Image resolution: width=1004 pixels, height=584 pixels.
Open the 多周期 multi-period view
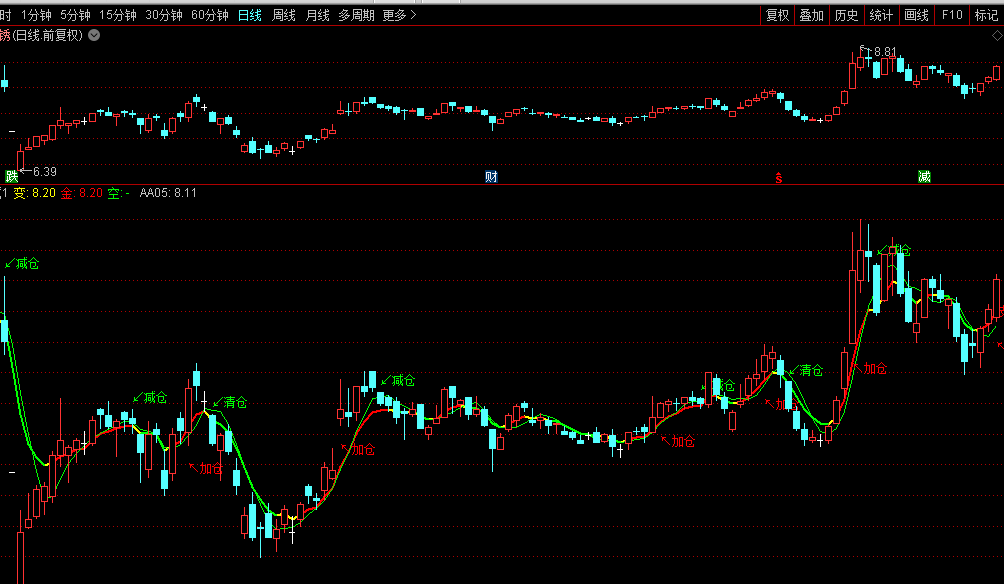point(356,15)
